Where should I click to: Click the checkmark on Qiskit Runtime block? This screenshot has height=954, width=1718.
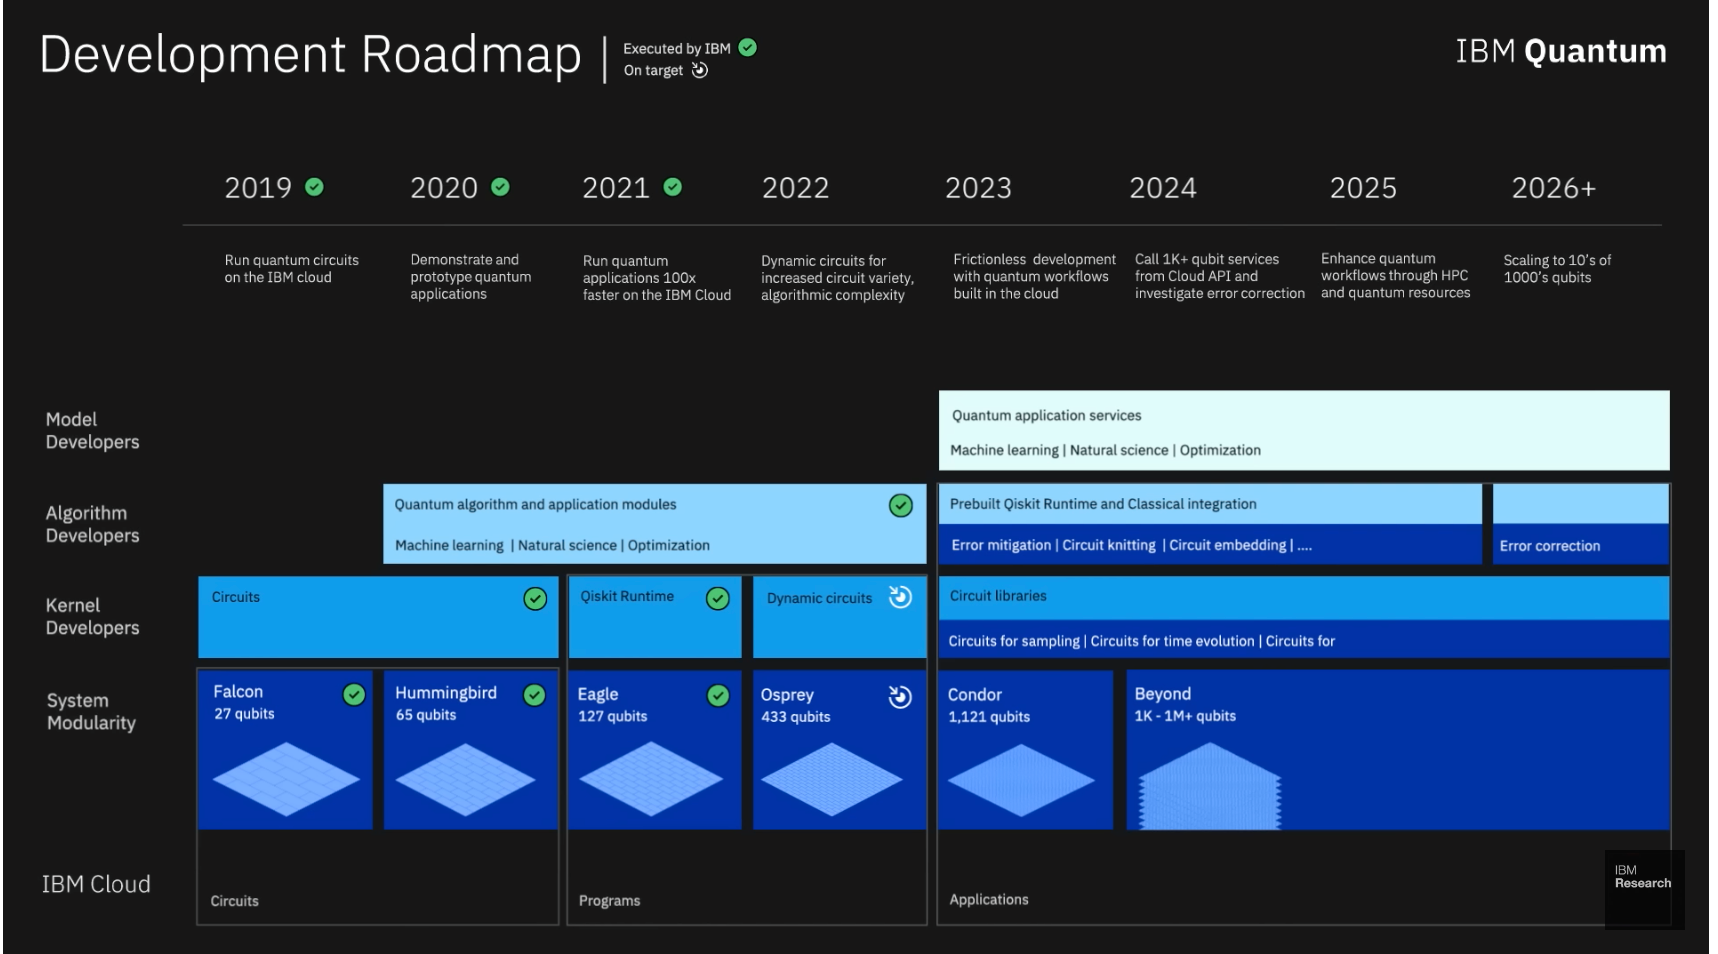(718, 599)
